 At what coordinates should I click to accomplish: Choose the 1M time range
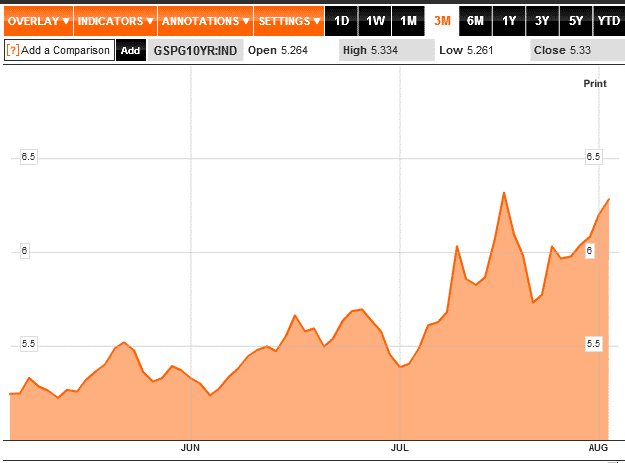tap(408, 20)
